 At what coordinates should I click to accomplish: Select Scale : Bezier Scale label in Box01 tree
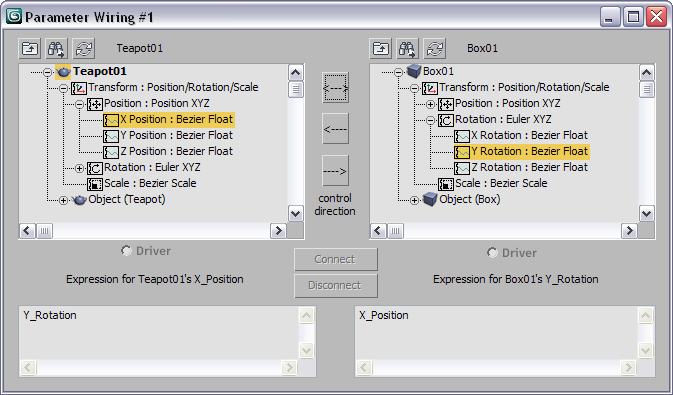click(x=501, y=183)
